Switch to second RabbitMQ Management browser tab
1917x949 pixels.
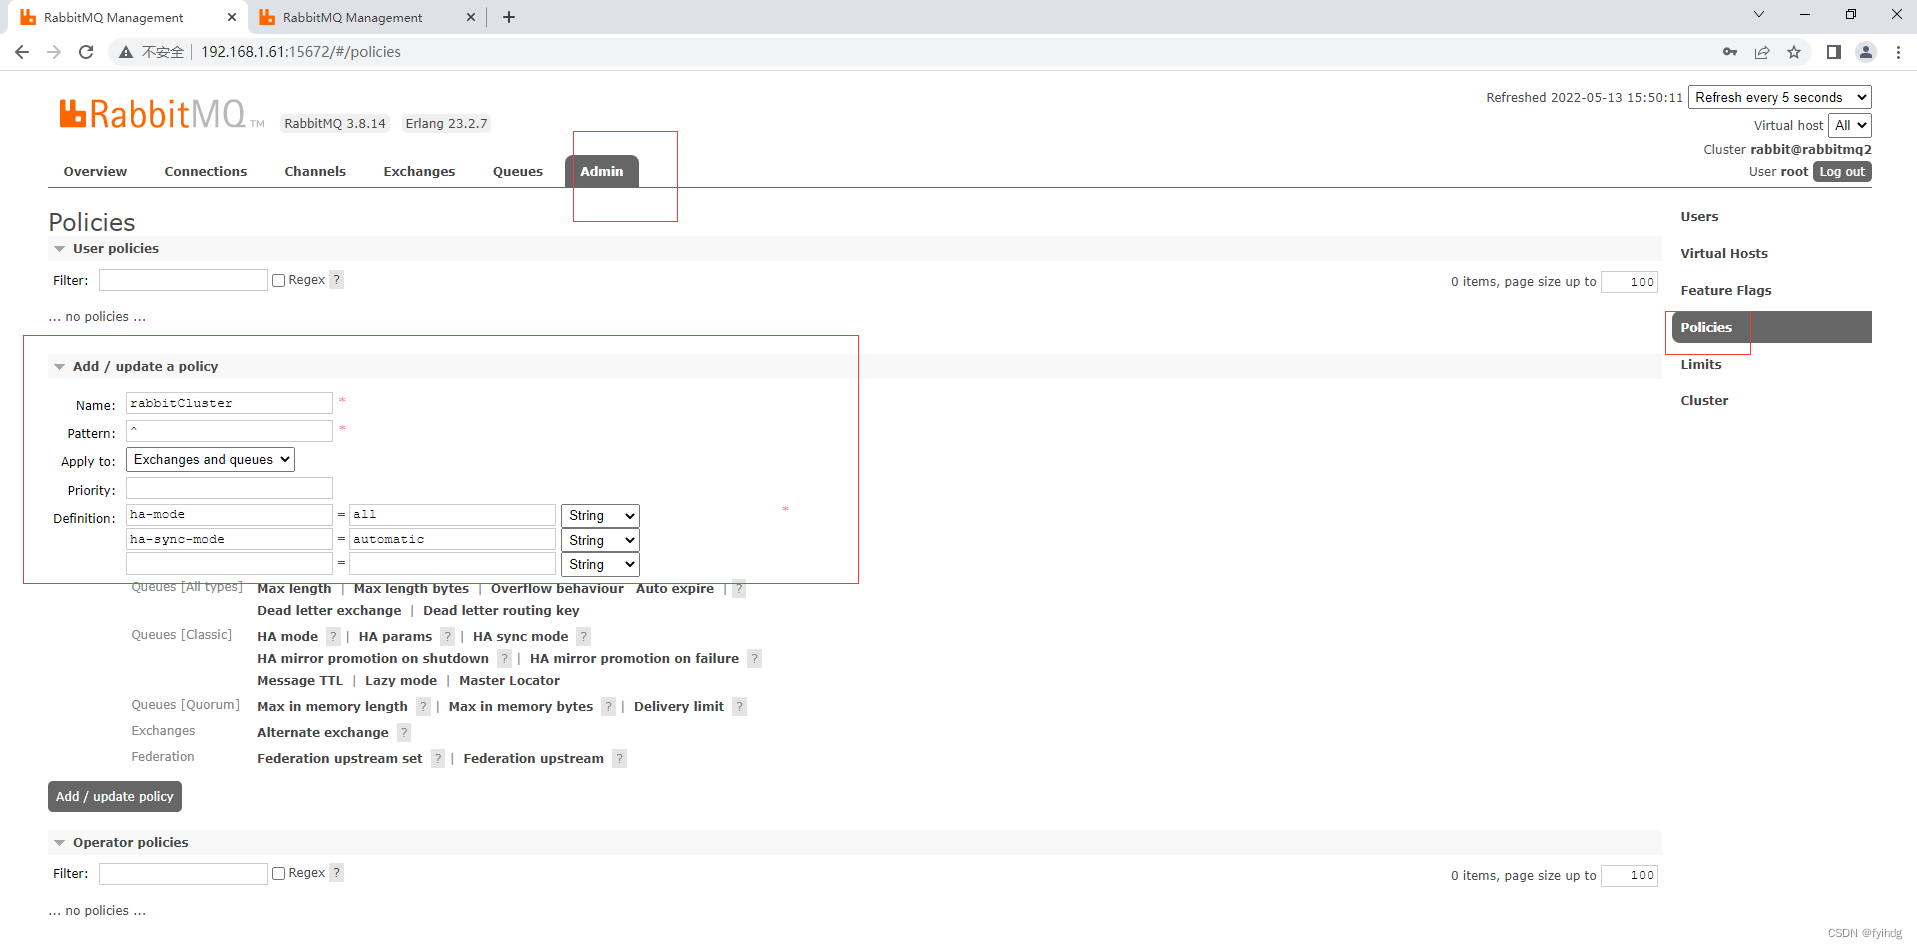pos(366,17)
